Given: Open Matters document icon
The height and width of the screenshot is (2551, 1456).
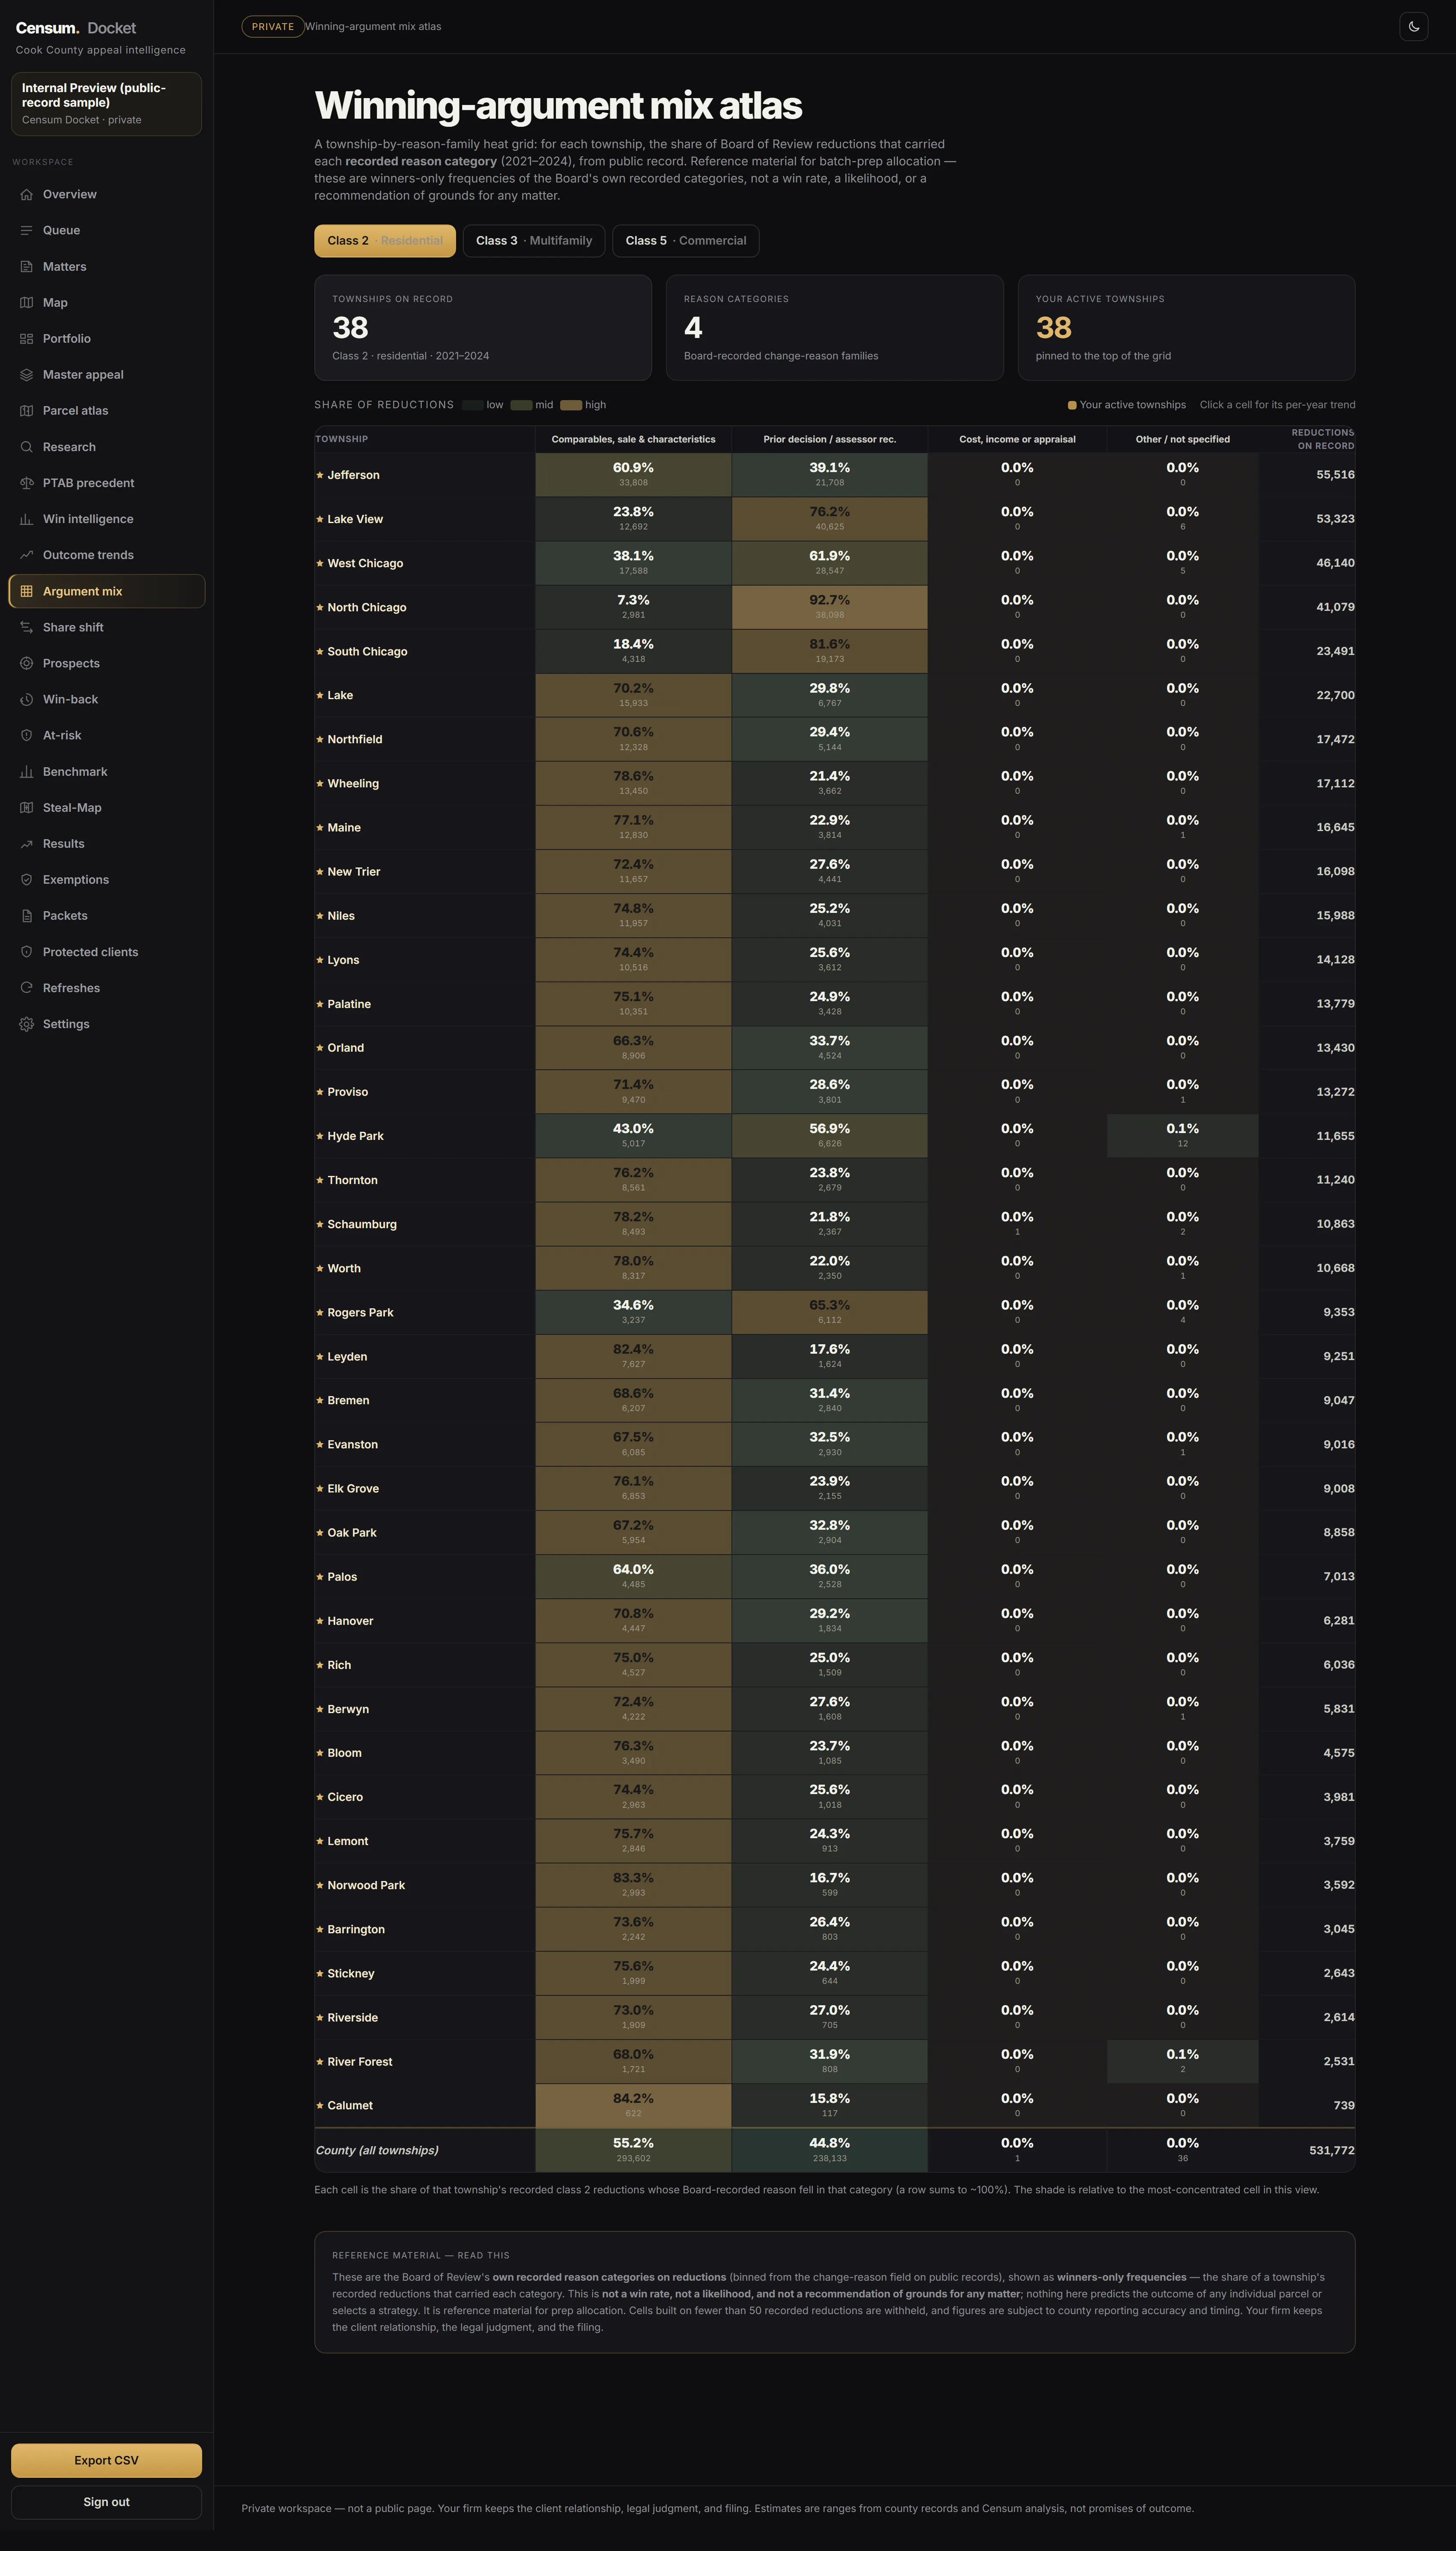Looking at the screenshot, I should 27,267.
